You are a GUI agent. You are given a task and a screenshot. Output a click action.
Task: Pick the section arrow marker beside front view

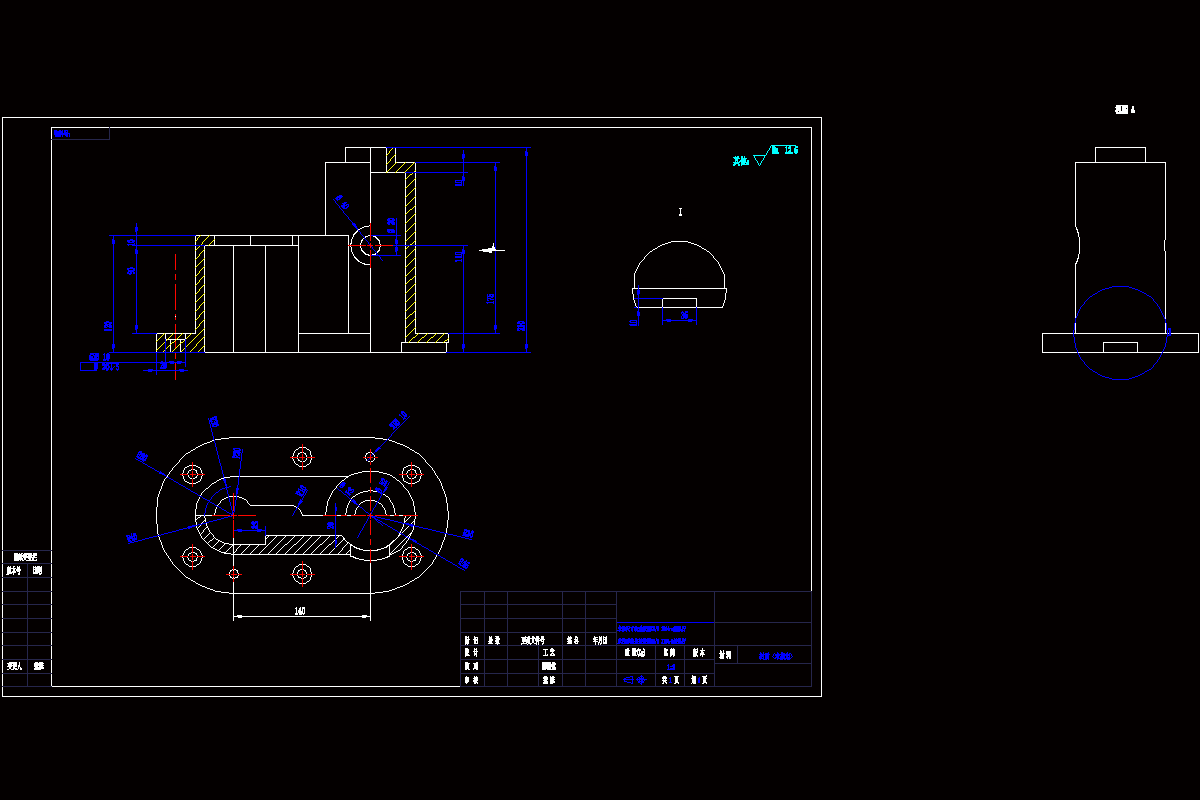pyautogui.click(x=492, y=249)
